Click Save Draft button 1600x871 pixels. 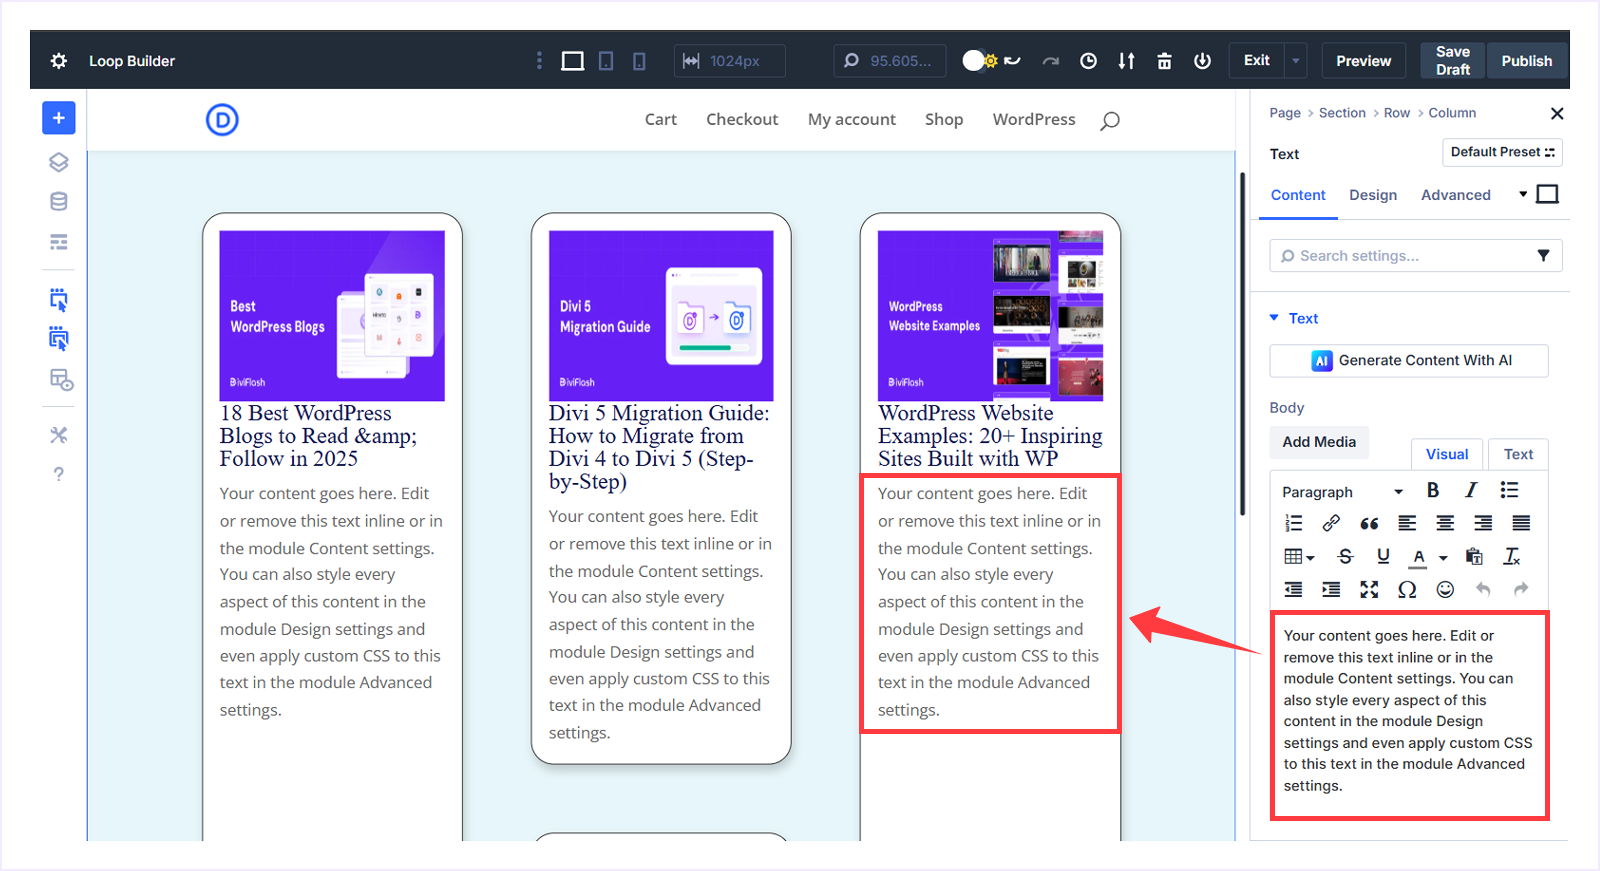pos(1453,61)
